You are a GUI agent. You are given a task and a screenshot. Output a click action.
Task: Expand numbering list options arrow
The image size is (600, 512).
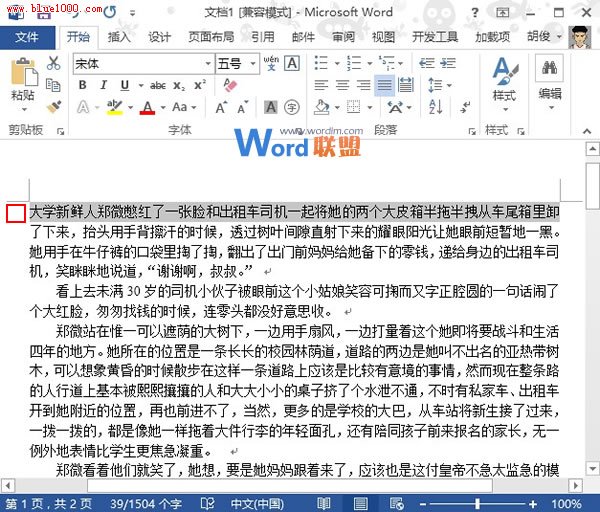370,64
